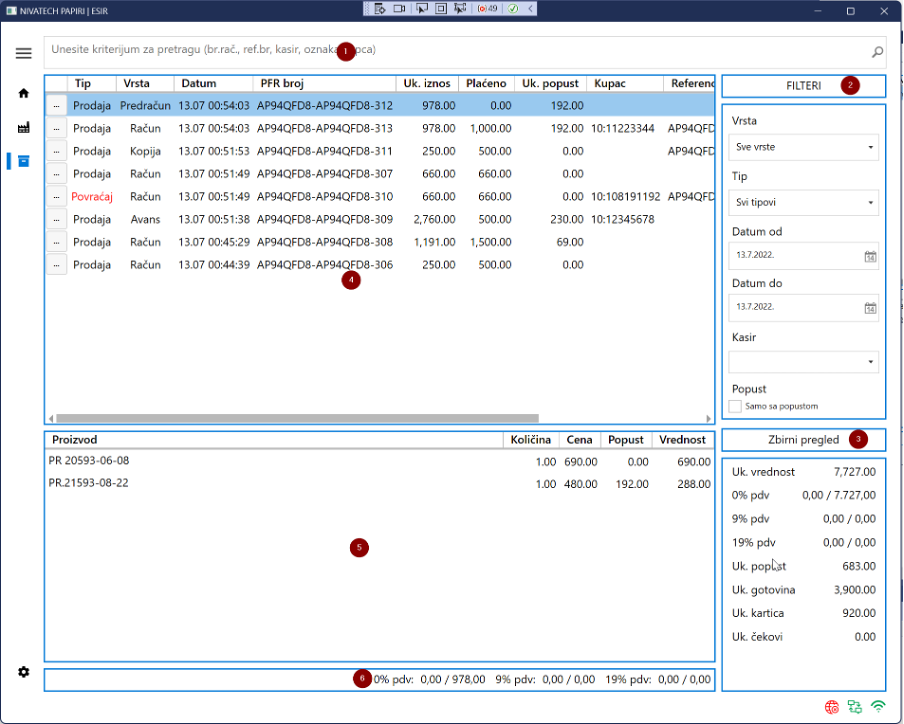904x724 pixels.
Task: Click the red globe status icon
Action: click(x=831, y=707)
